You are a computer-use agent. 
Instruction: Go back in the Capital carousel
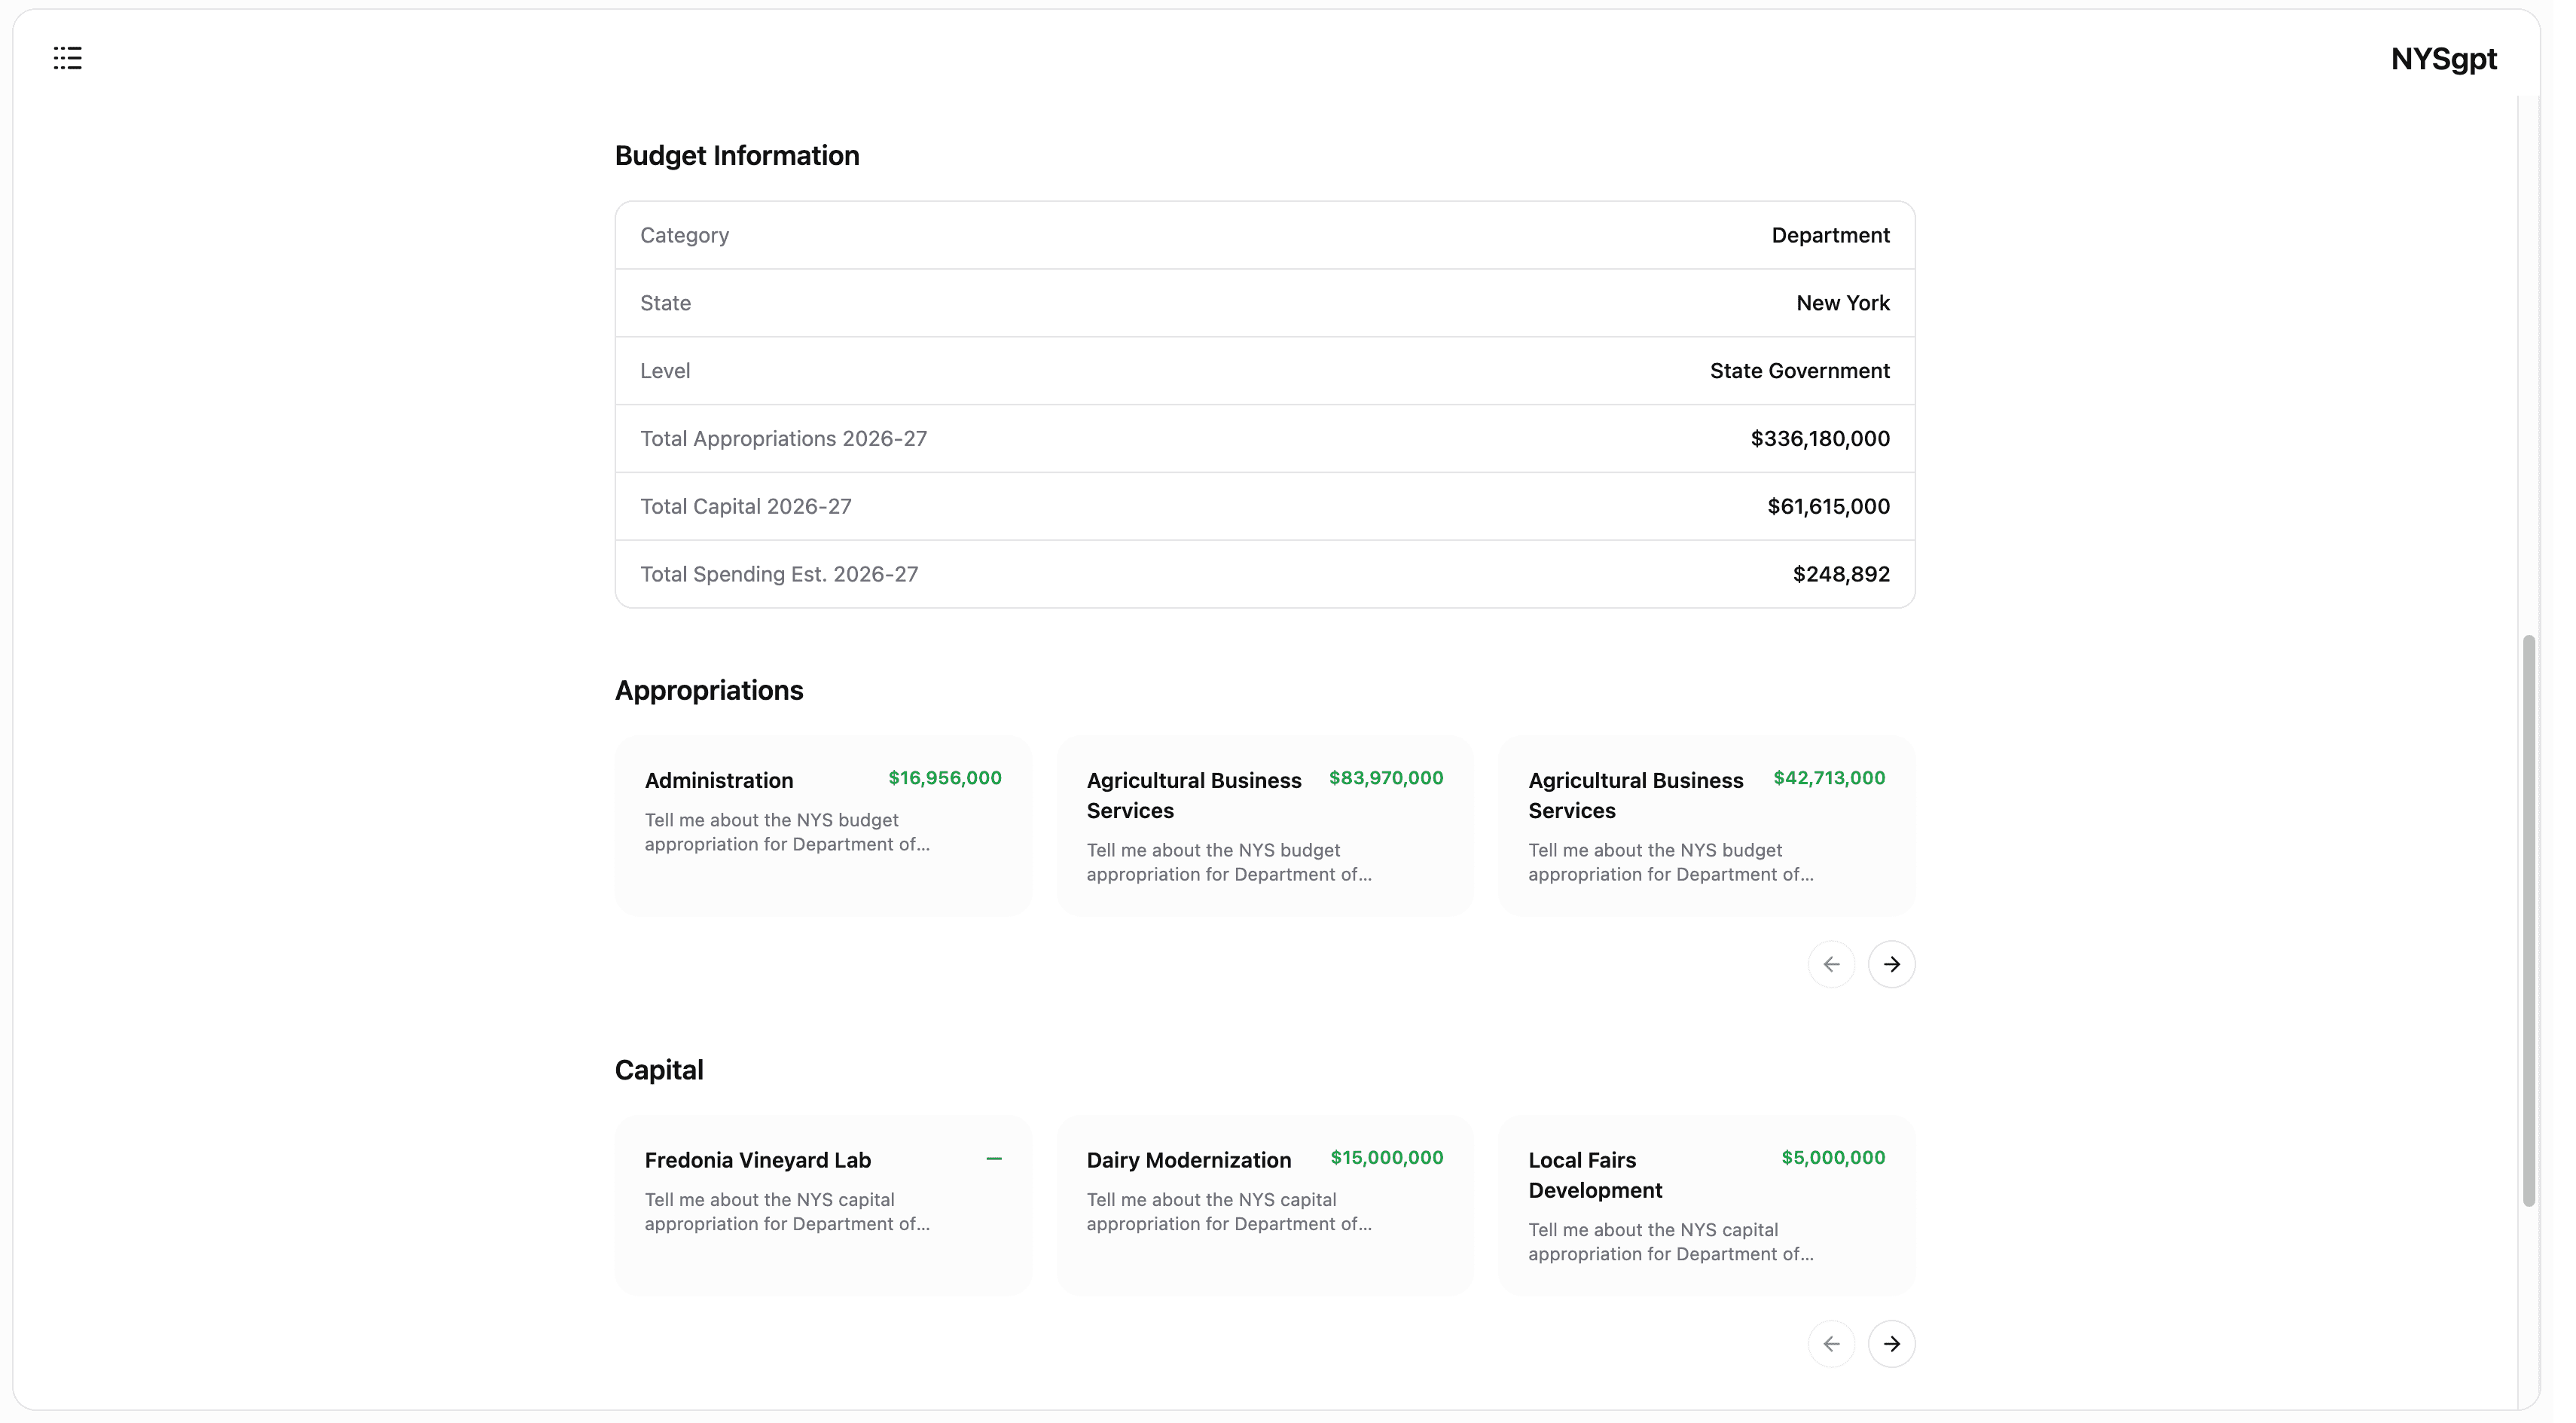(1830, 1343)
